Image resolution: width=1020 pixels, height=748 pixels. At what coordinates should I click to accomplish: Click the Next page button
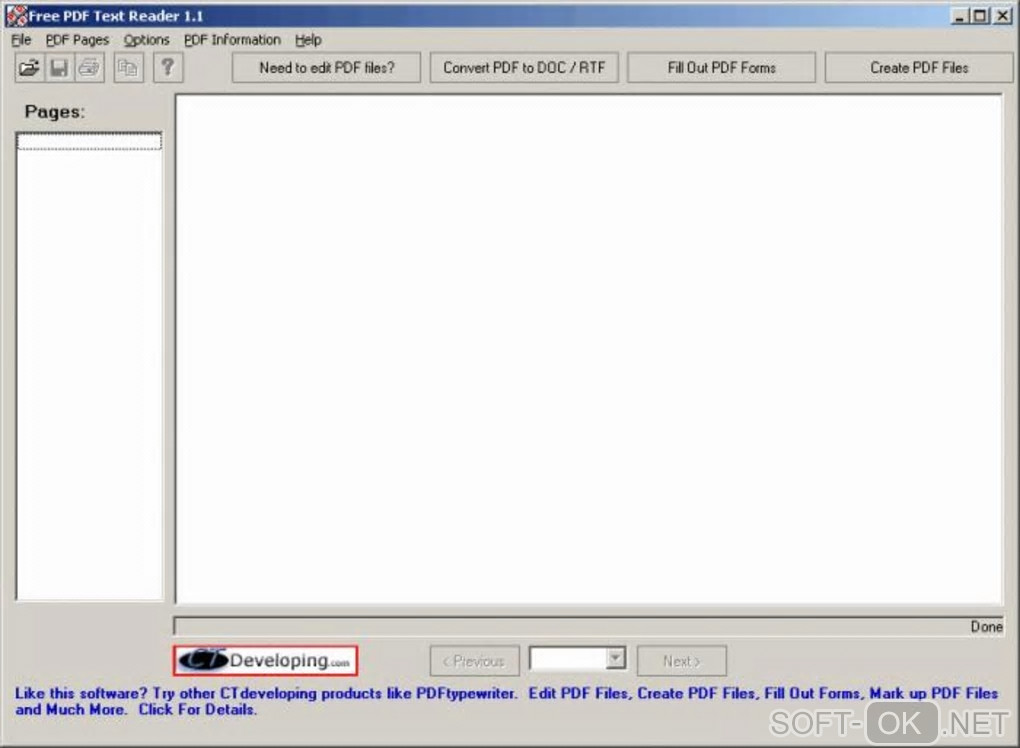click(x=682, y=661)
